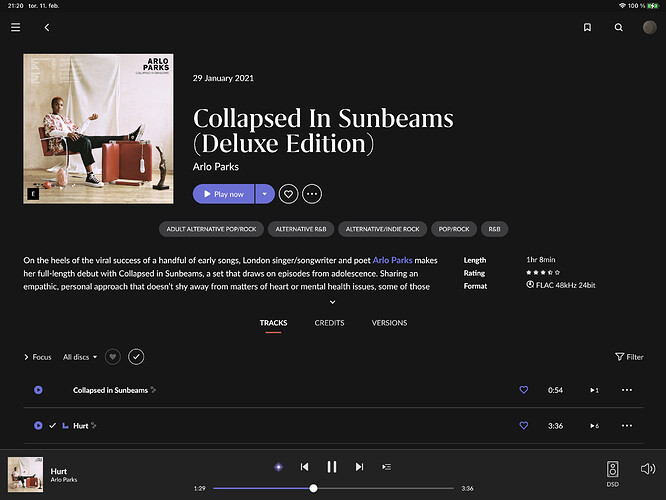Image resolution: width=666 pixels, height=500 pixels.
Task: Click the Hurt title in now playing bar
Action: point(59,471)
